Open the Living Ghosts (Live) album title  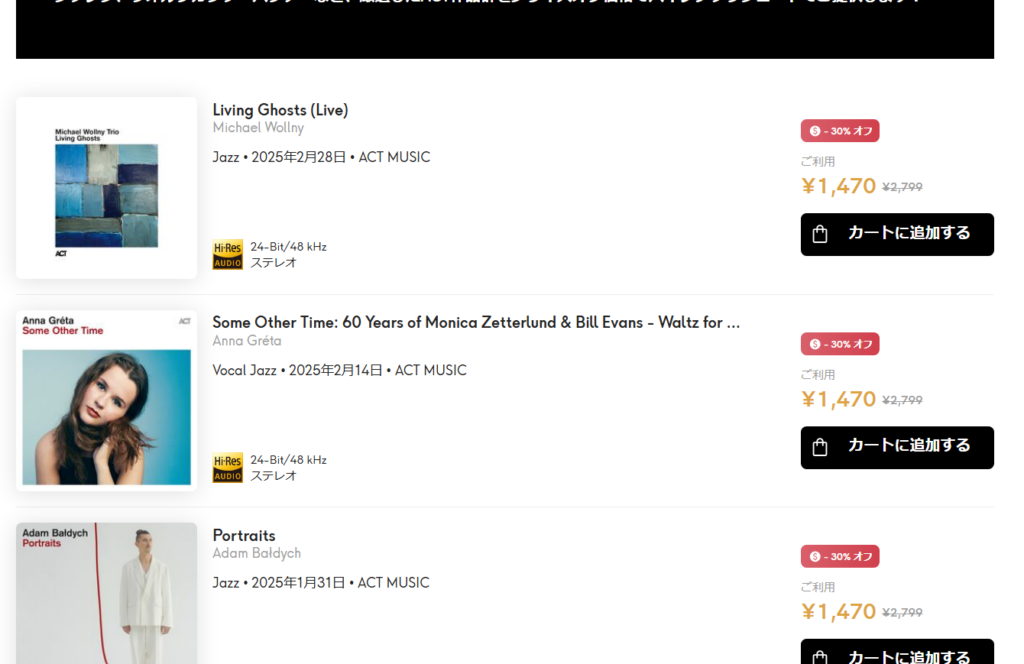click(280, 110)
